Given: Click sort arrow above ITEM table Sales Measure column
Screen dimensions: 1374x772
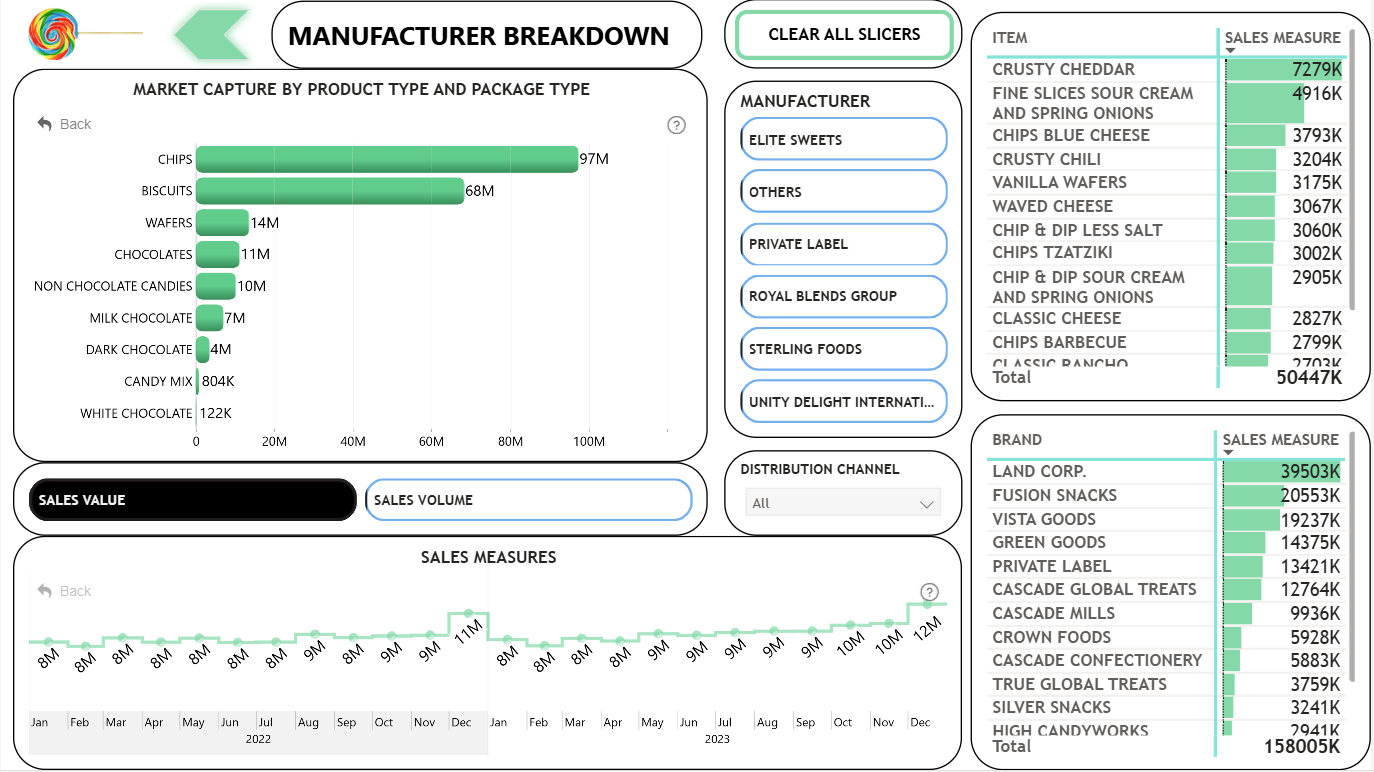Looking at the screenshot, I should click(x=1231, y=51).
